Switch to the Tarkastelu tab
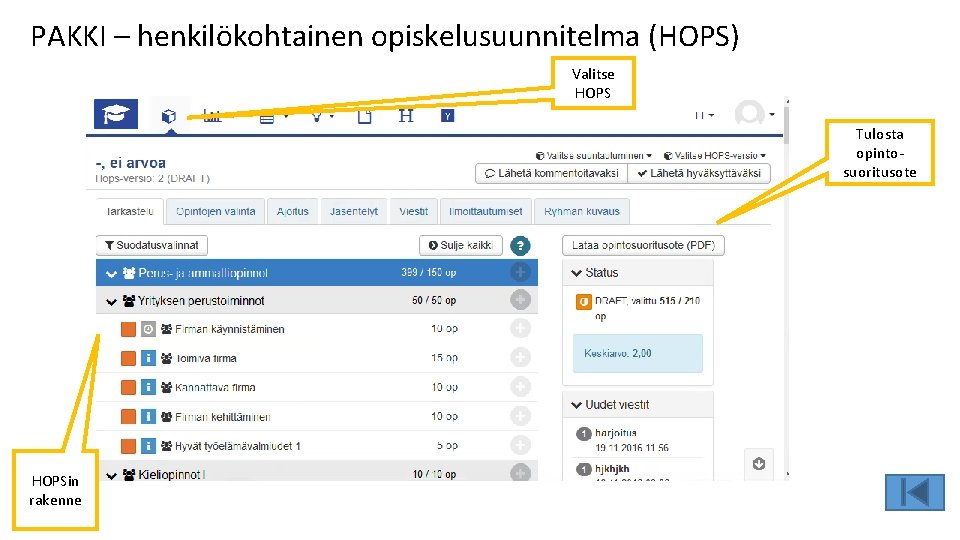Screen dimensions: 960x540 [x=129, y=211]
